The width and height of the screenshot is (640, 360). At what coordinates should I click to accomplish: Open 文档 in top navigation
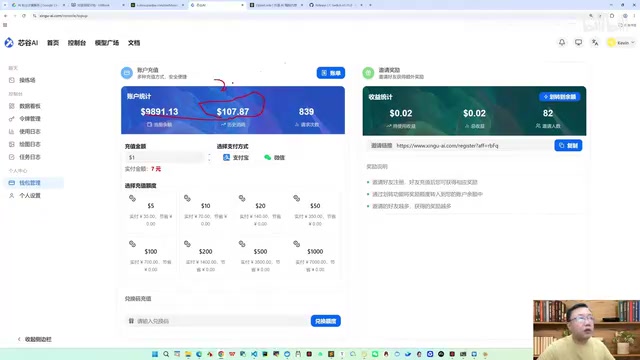pos(134,42)
